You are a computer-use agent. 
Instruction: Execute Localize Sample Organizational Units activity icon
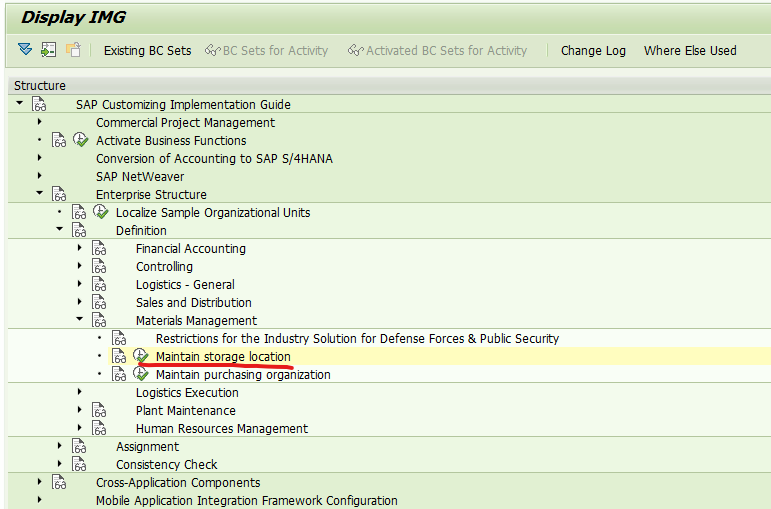coord(101,212)
